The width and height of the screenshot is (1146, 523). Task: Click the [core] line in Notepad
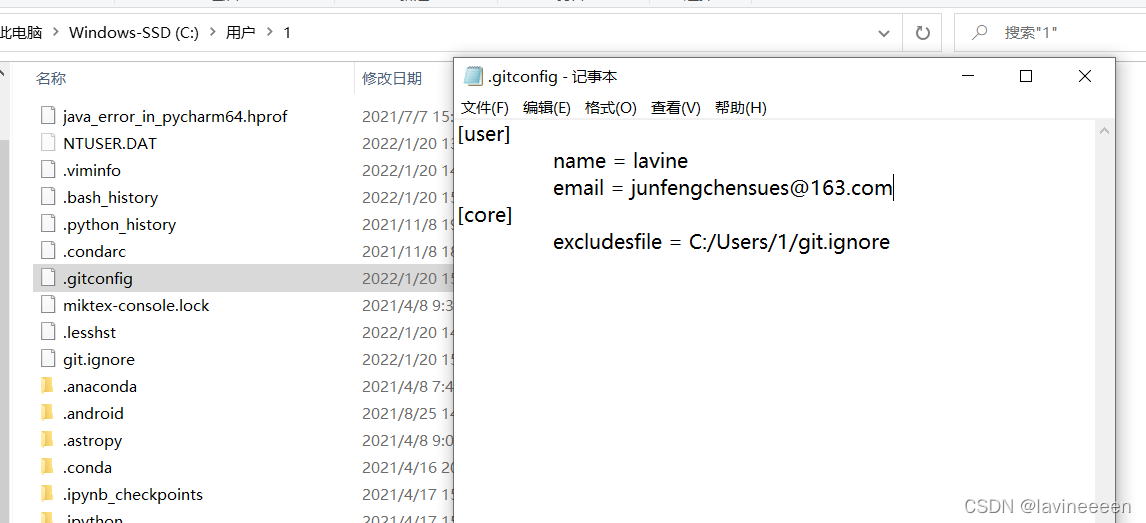pos(485,215)
